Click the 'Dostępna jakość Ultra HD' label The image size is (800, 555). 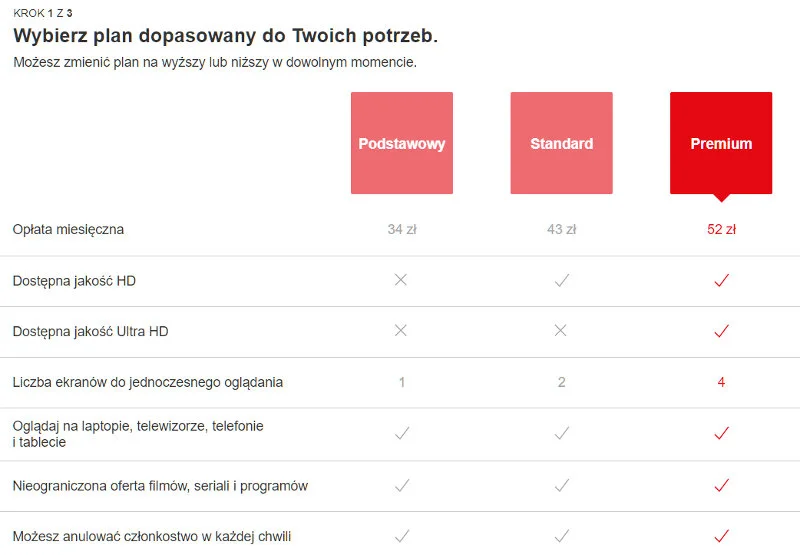pos(90,331)
